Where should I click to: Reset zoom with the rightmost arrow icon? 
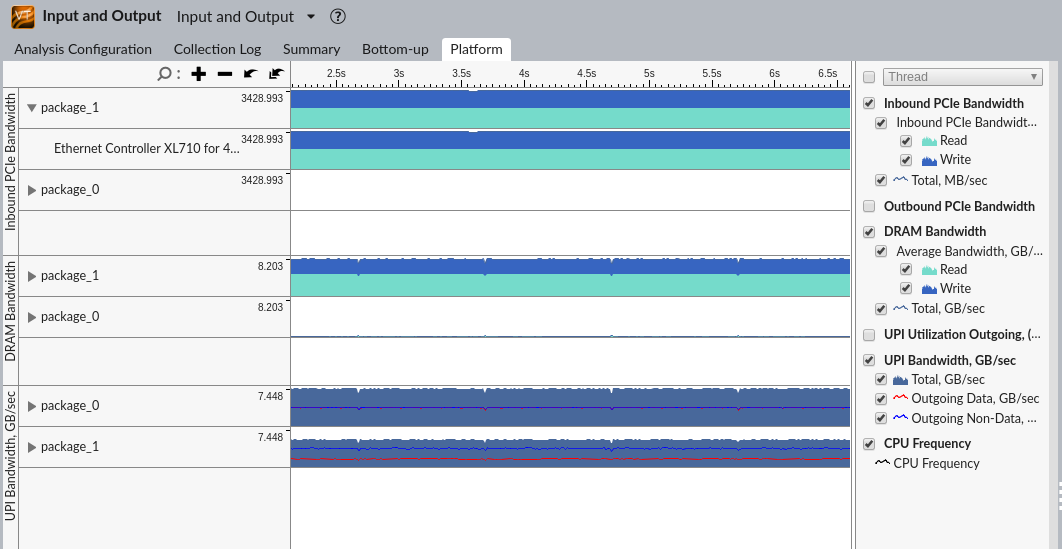pos(276,73)
